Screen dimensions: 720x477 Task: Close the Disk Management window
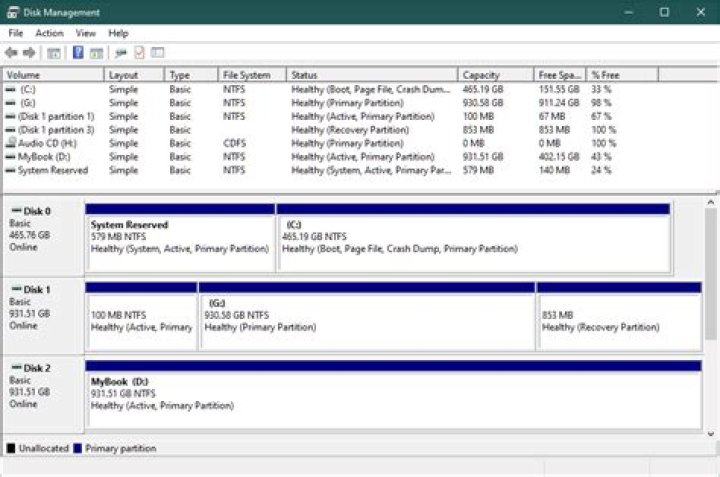coord(701,12)
